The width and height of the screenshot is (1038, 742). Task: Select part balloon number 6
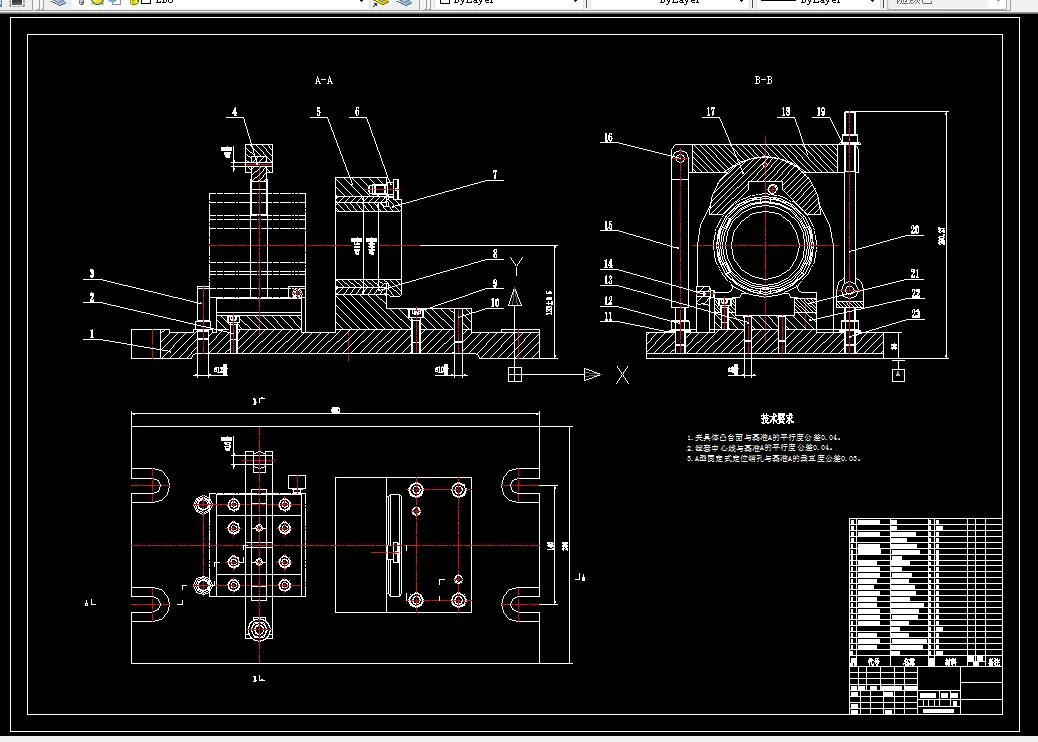(357, 112)
